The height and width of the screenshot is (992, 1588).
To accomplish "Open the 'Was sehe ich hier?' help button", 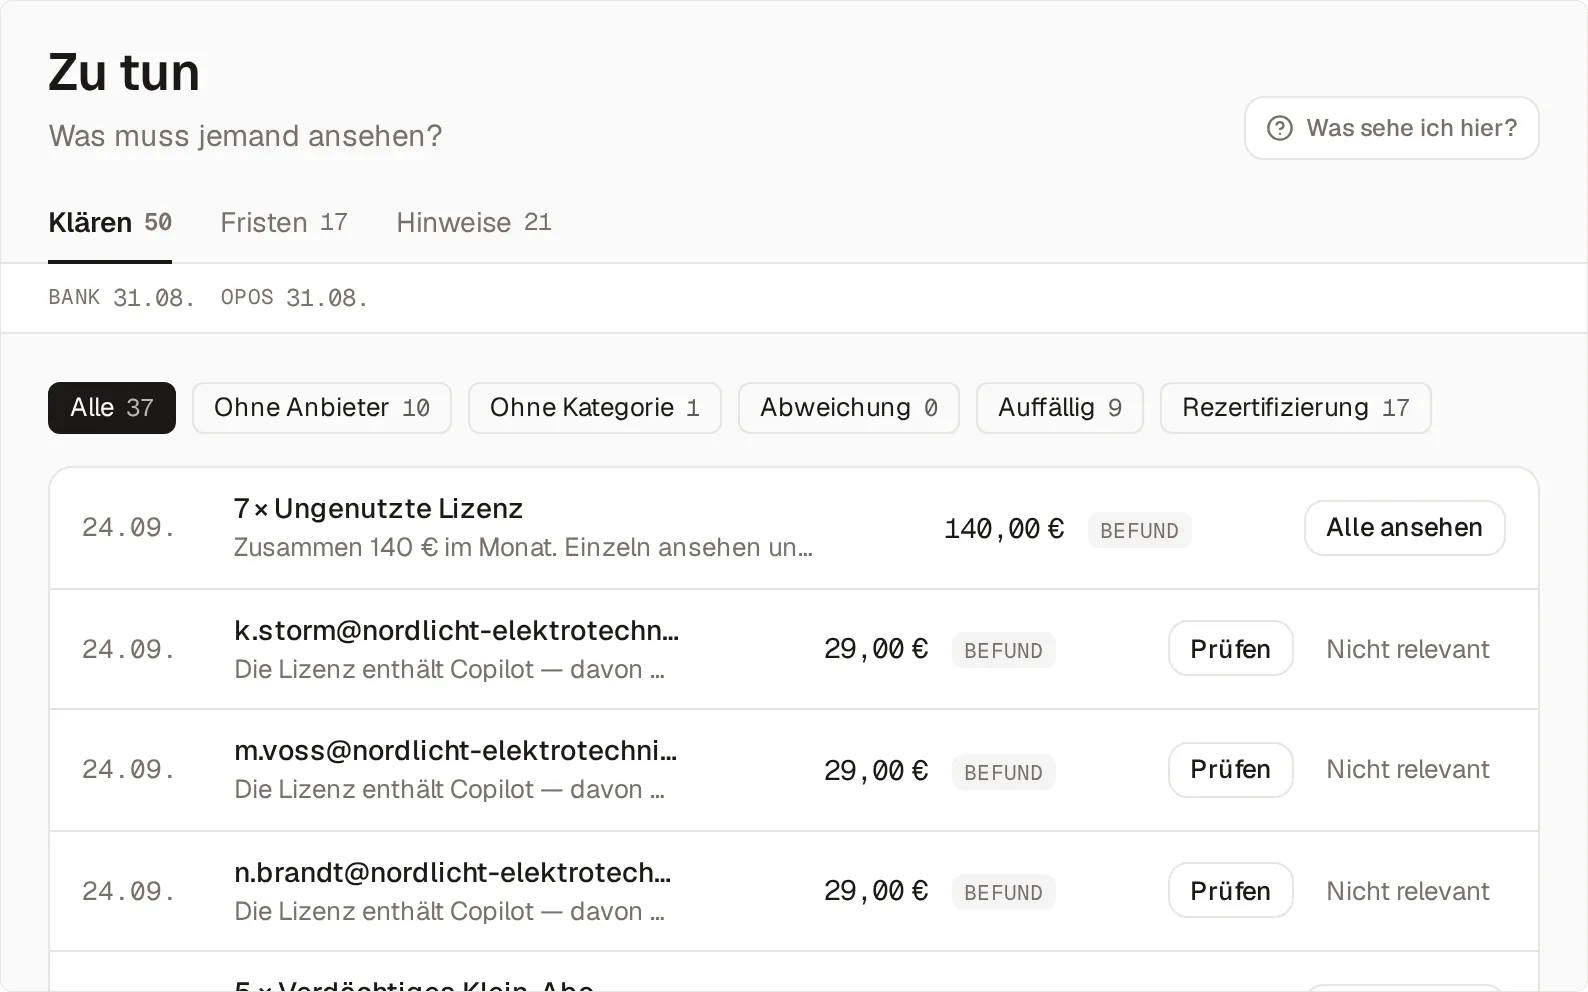I will pyautogui.click(x=1391, y=128).
